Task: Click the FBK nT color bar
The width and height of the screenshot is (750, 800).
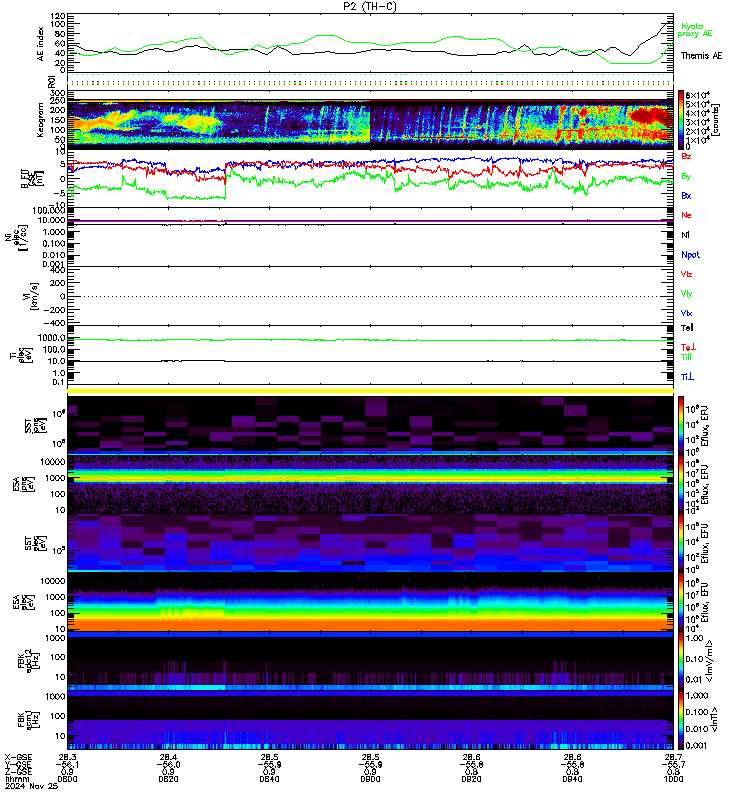Action: tap(681, 720)
